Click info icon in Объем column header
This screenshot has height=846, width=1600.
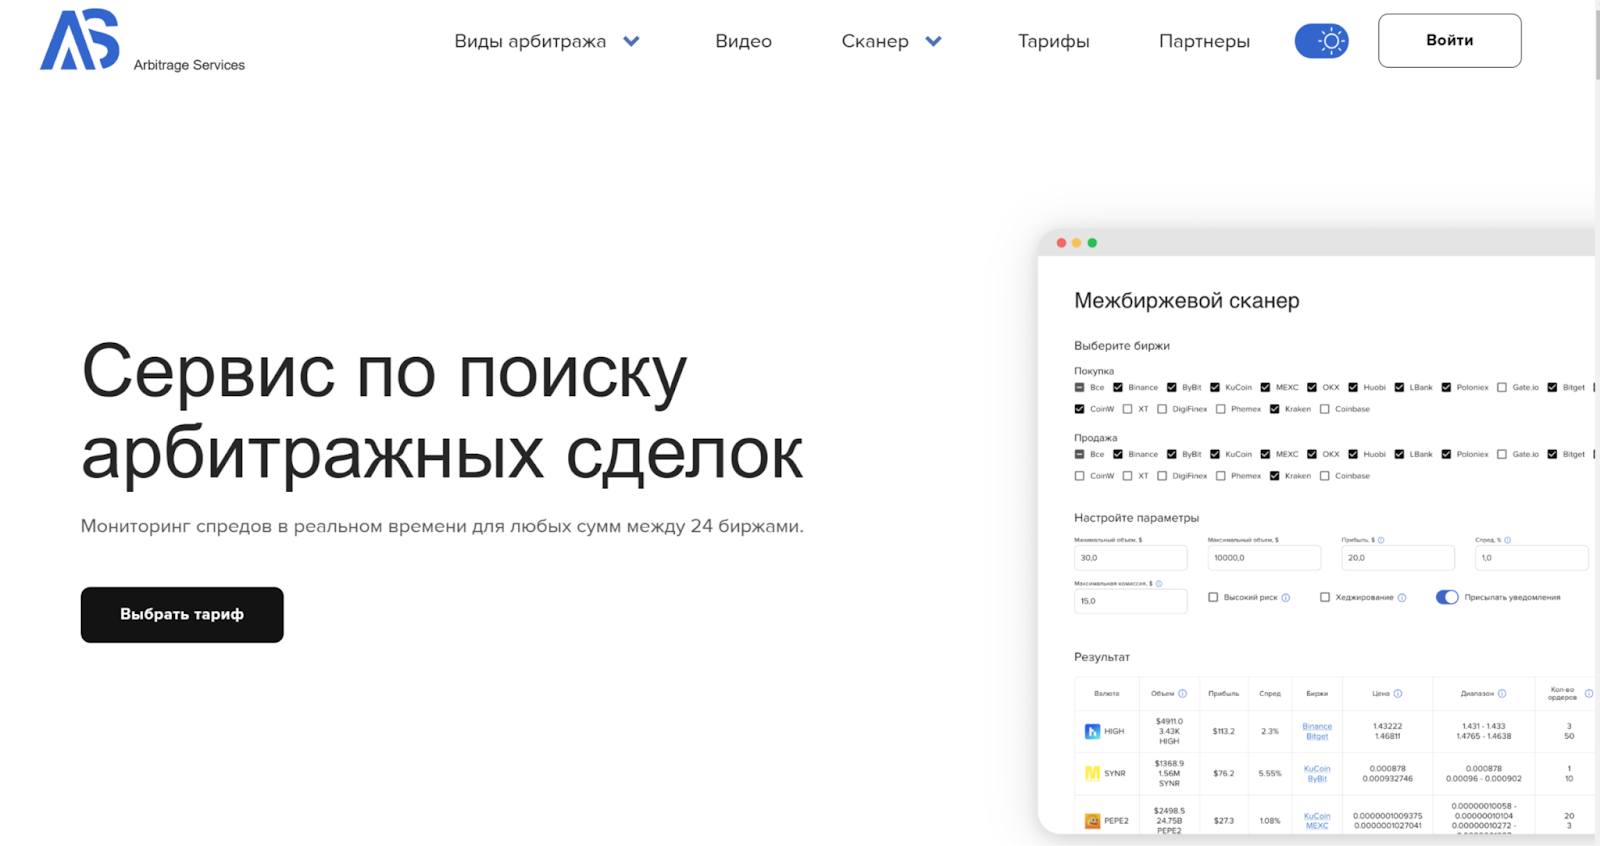1182,694
